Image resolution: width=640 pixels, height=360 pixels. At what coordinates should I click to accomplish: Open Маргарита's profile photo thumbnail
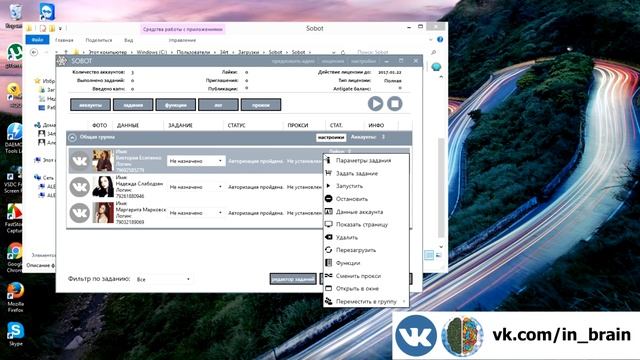(x=103, y=213)
